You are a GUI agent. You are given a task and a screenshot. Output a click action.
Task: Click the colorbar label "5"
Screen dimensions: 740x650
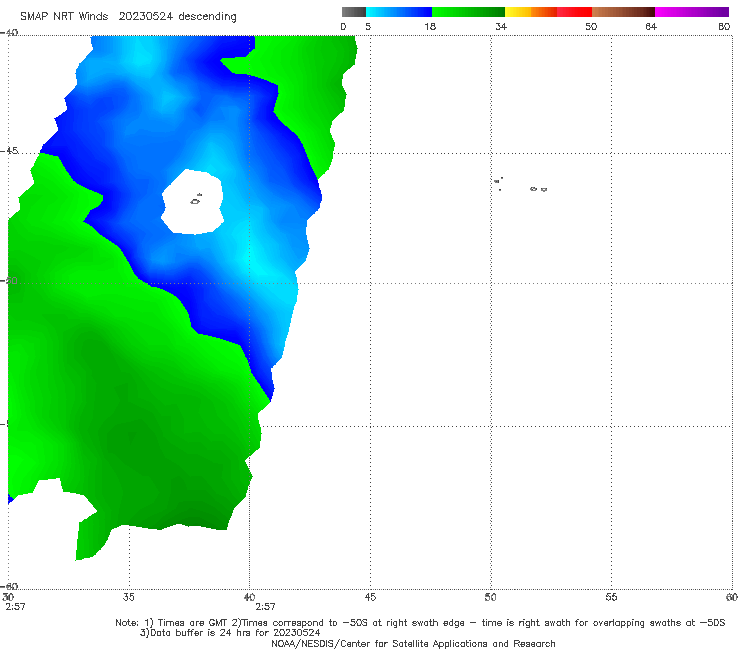click(368, 26)
